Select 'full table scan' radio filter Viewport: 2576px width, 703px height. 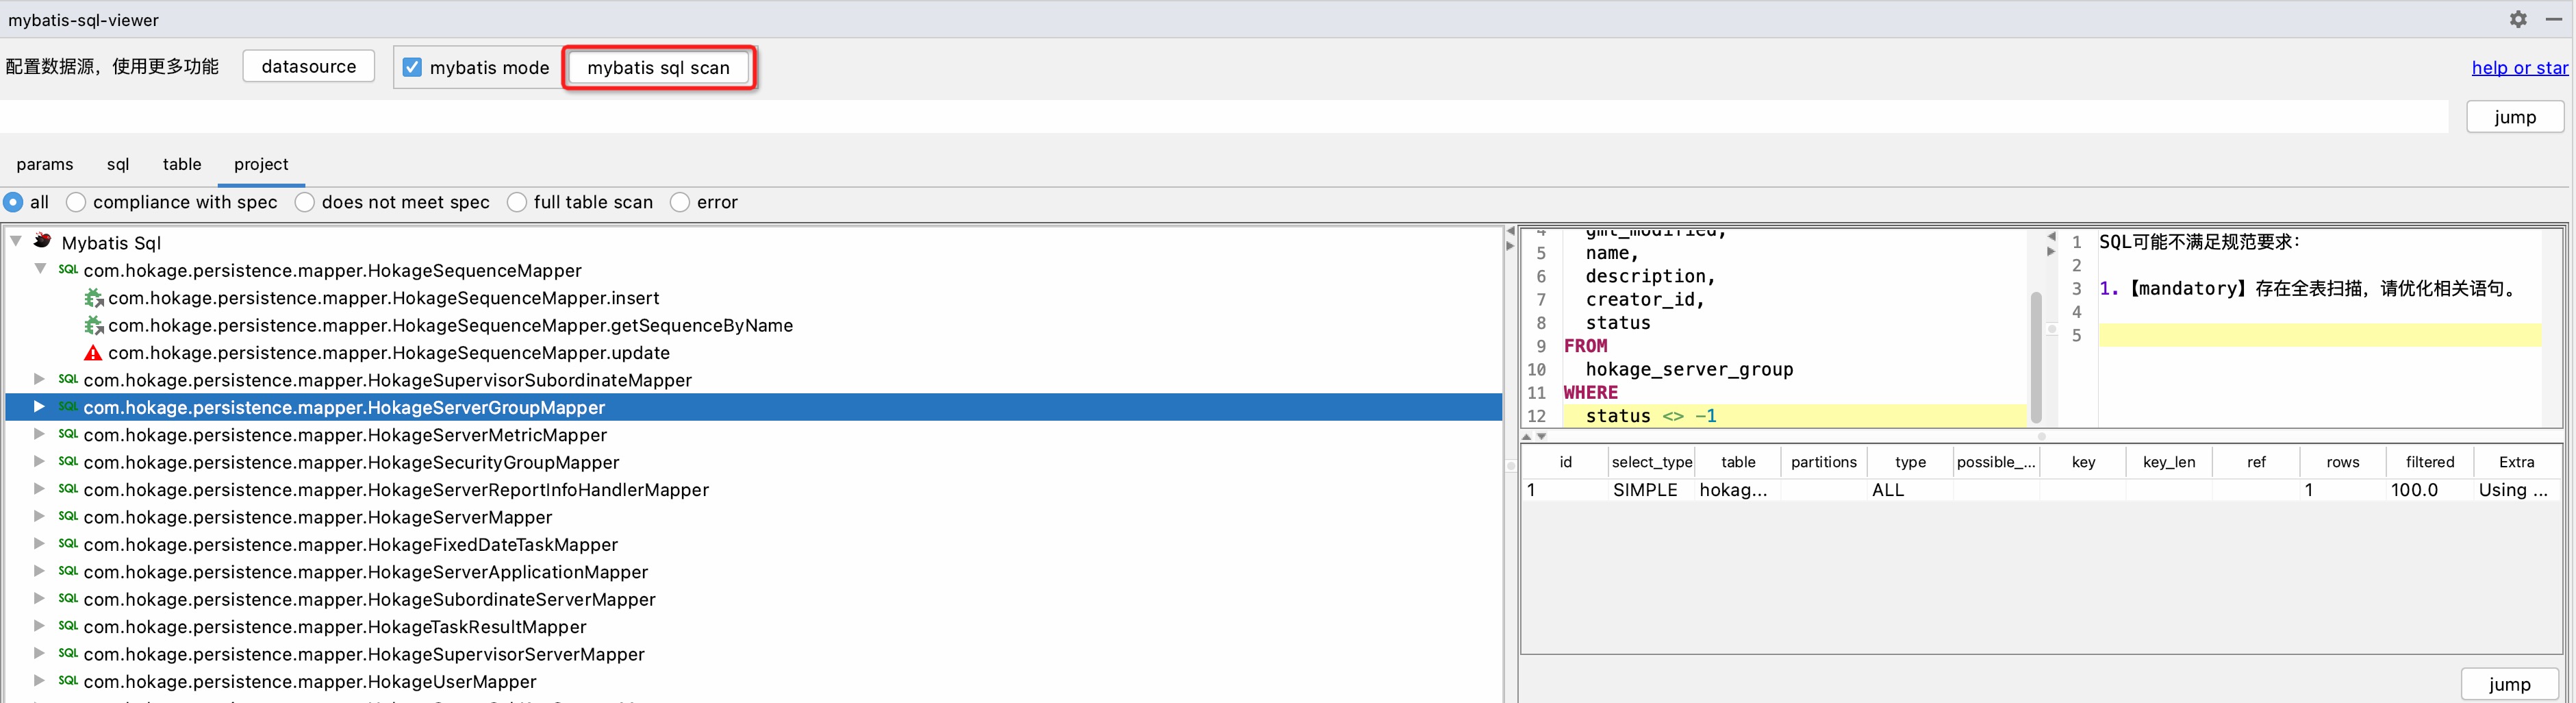click(x=517, y=202)
